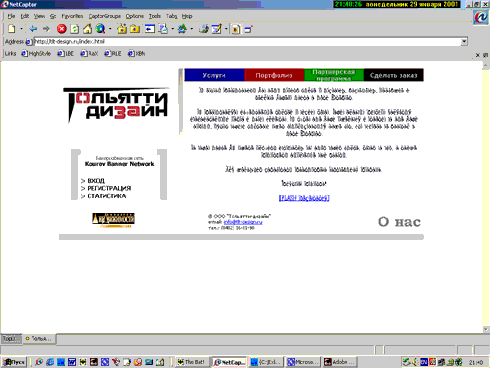Open dropdown arrow beside New page icon
The height and width of the screenshot is (368, 490).
tap(21, 29)
